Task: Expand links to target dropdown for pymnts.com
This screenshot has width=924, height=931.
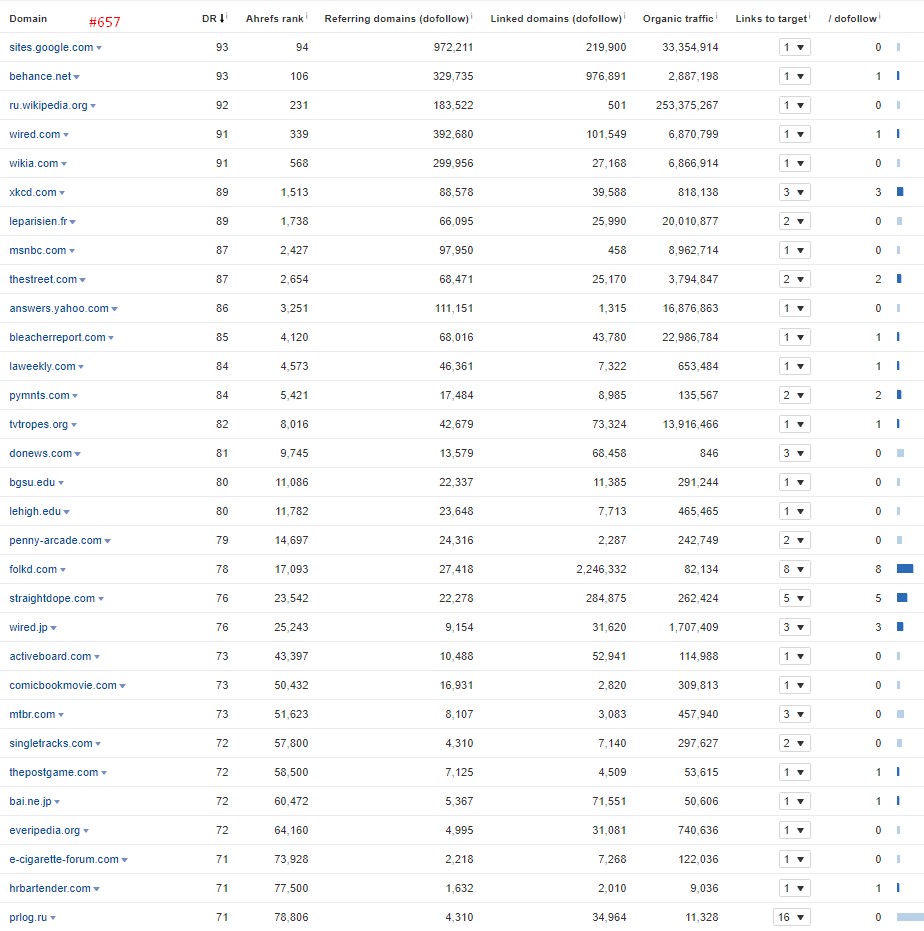Action: 794,395
